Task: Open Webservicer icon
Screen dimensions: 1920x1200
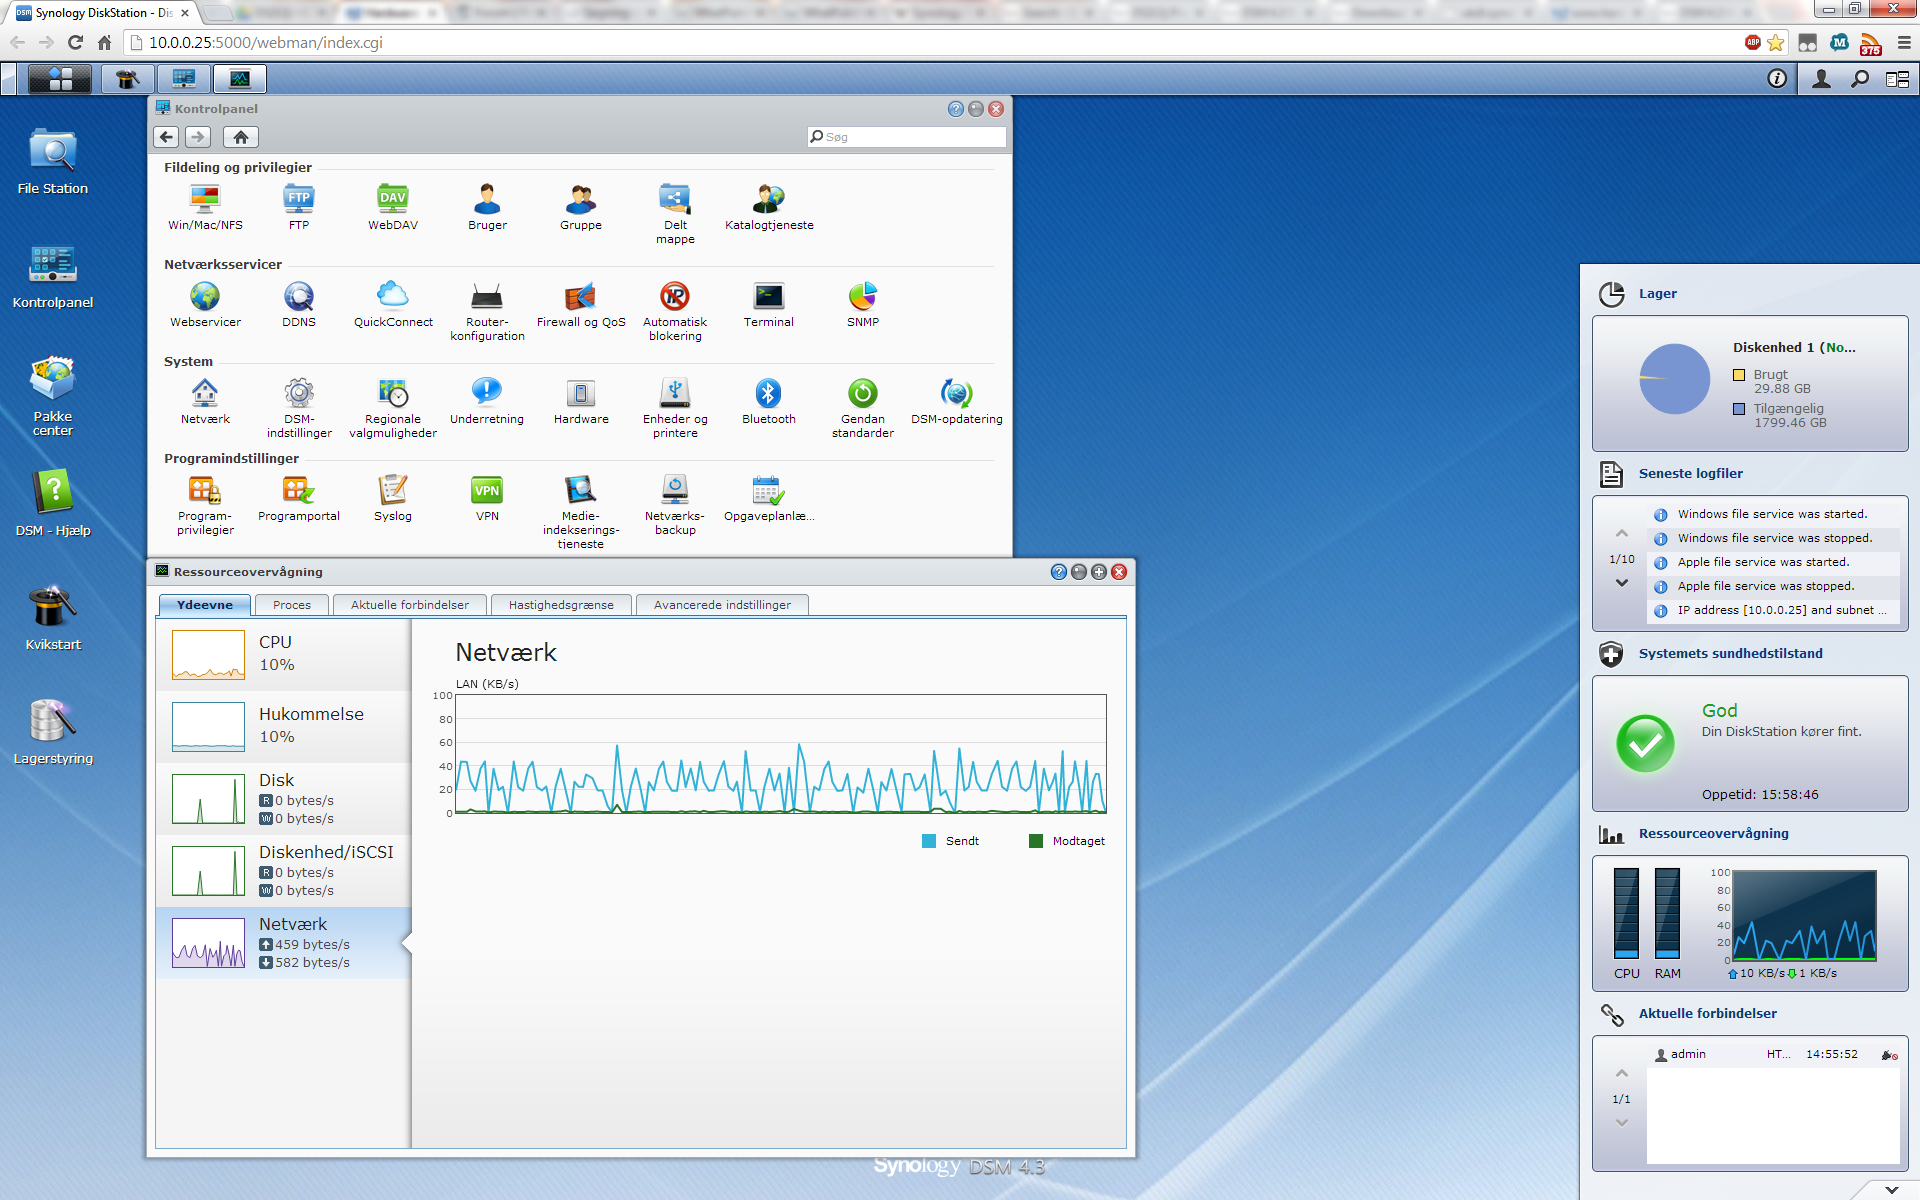Action: tap(205, 304)
